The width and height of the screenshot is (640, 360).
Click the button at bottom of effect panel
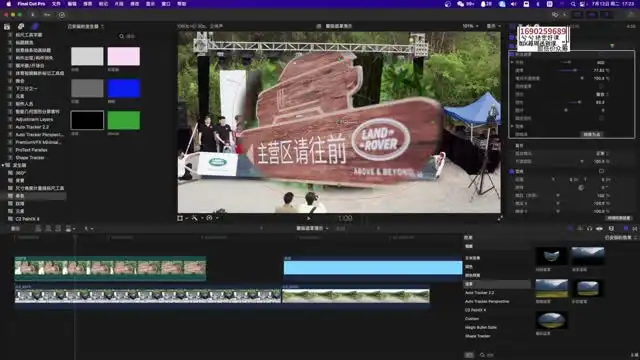[592, 134]
